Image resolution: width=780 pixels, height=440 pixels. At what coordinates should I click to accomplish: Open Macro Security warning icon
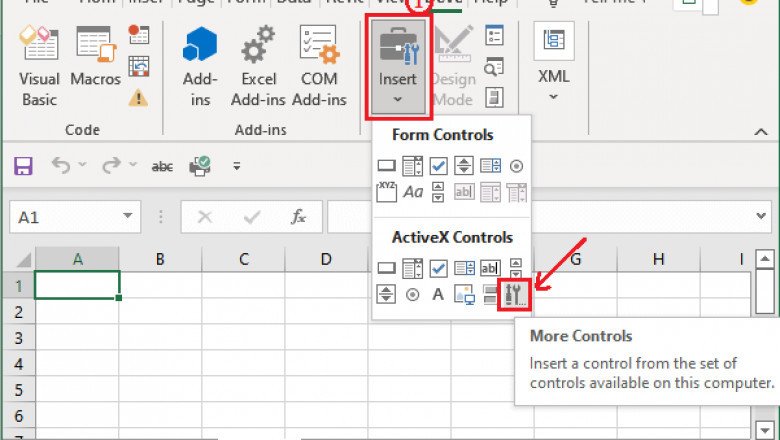click(x=138, y=97)
